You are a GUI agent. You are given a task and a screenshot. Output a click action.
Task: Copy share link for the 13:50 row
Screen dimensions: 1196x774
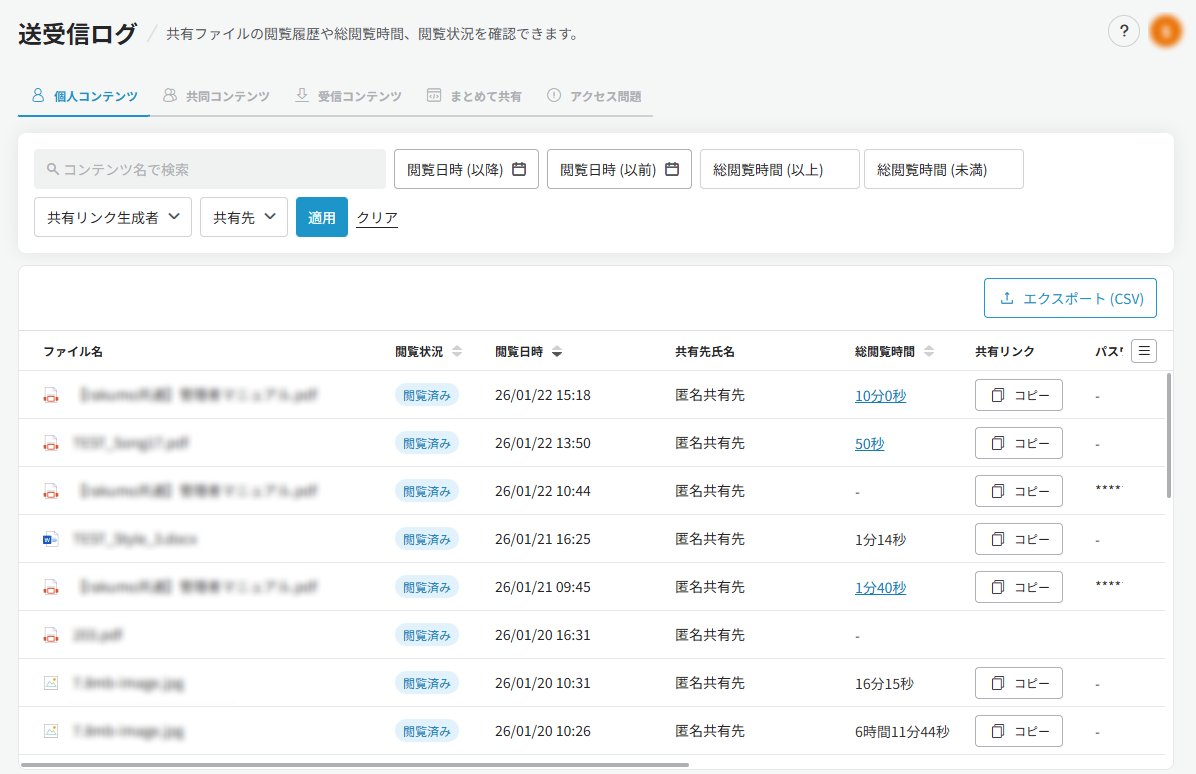pyautogui.click(x=1019, y=443)
